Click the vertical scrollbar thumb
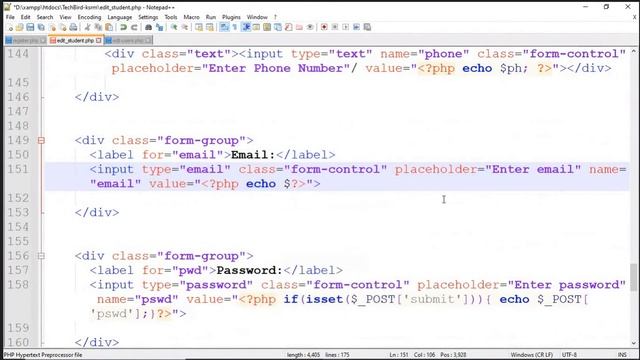This screenshot has height=360, width=640. click(634, 277)
